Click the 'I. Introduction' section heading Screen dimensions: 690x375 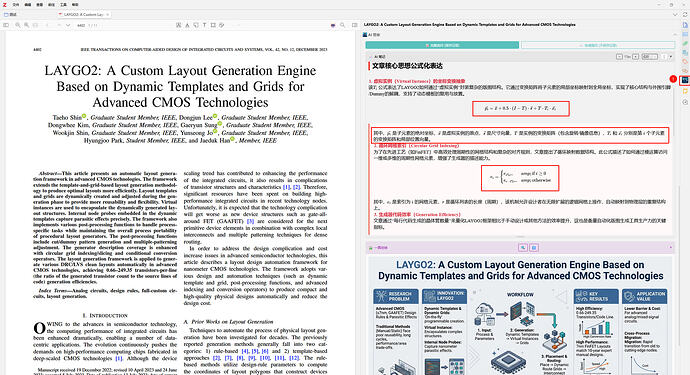coord(105,316)
